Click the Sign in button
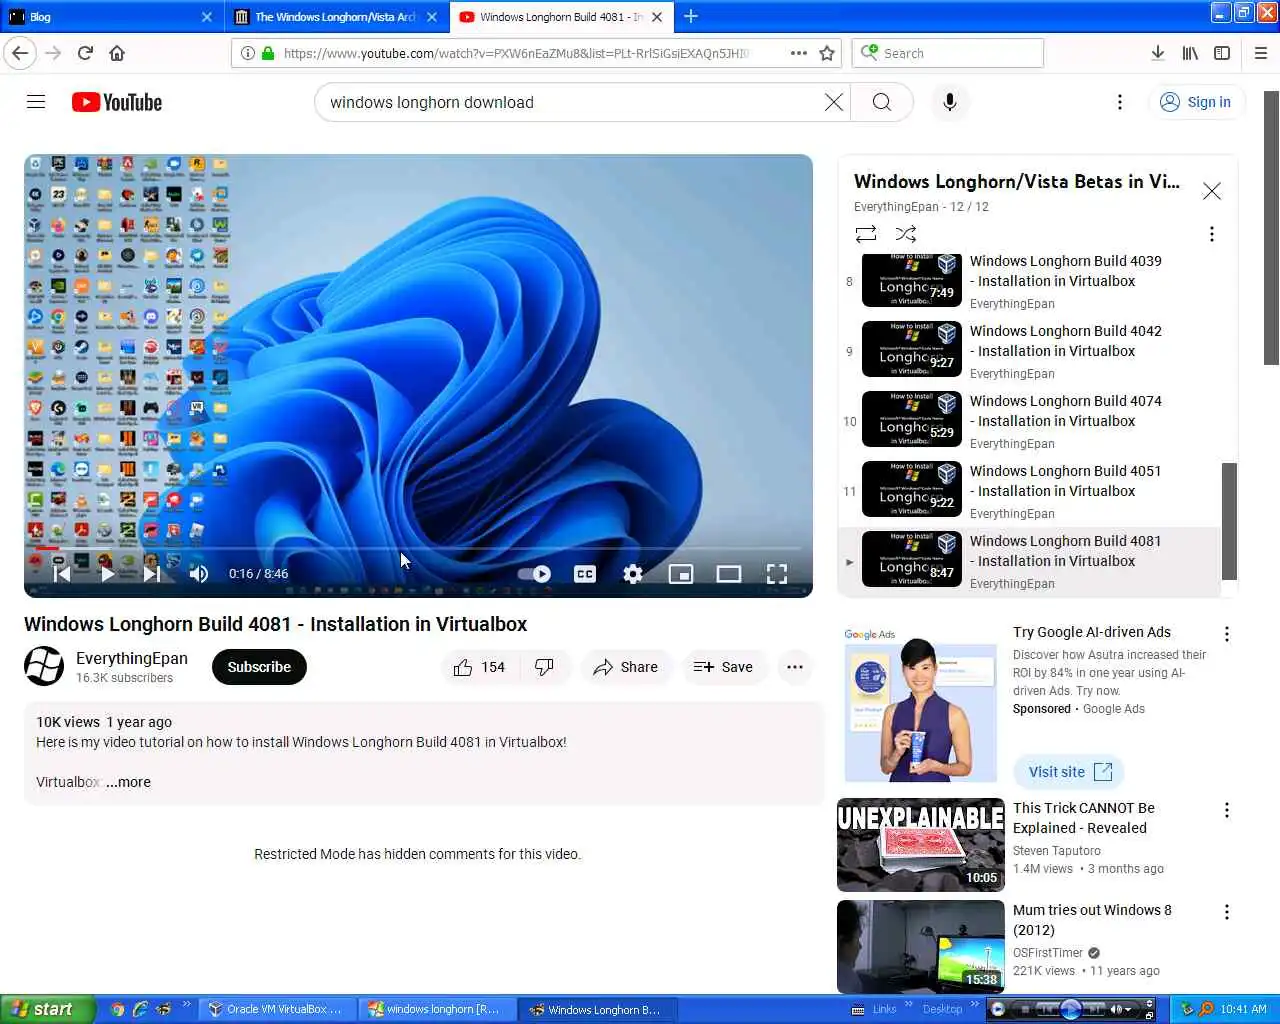 click(1195, 102)
